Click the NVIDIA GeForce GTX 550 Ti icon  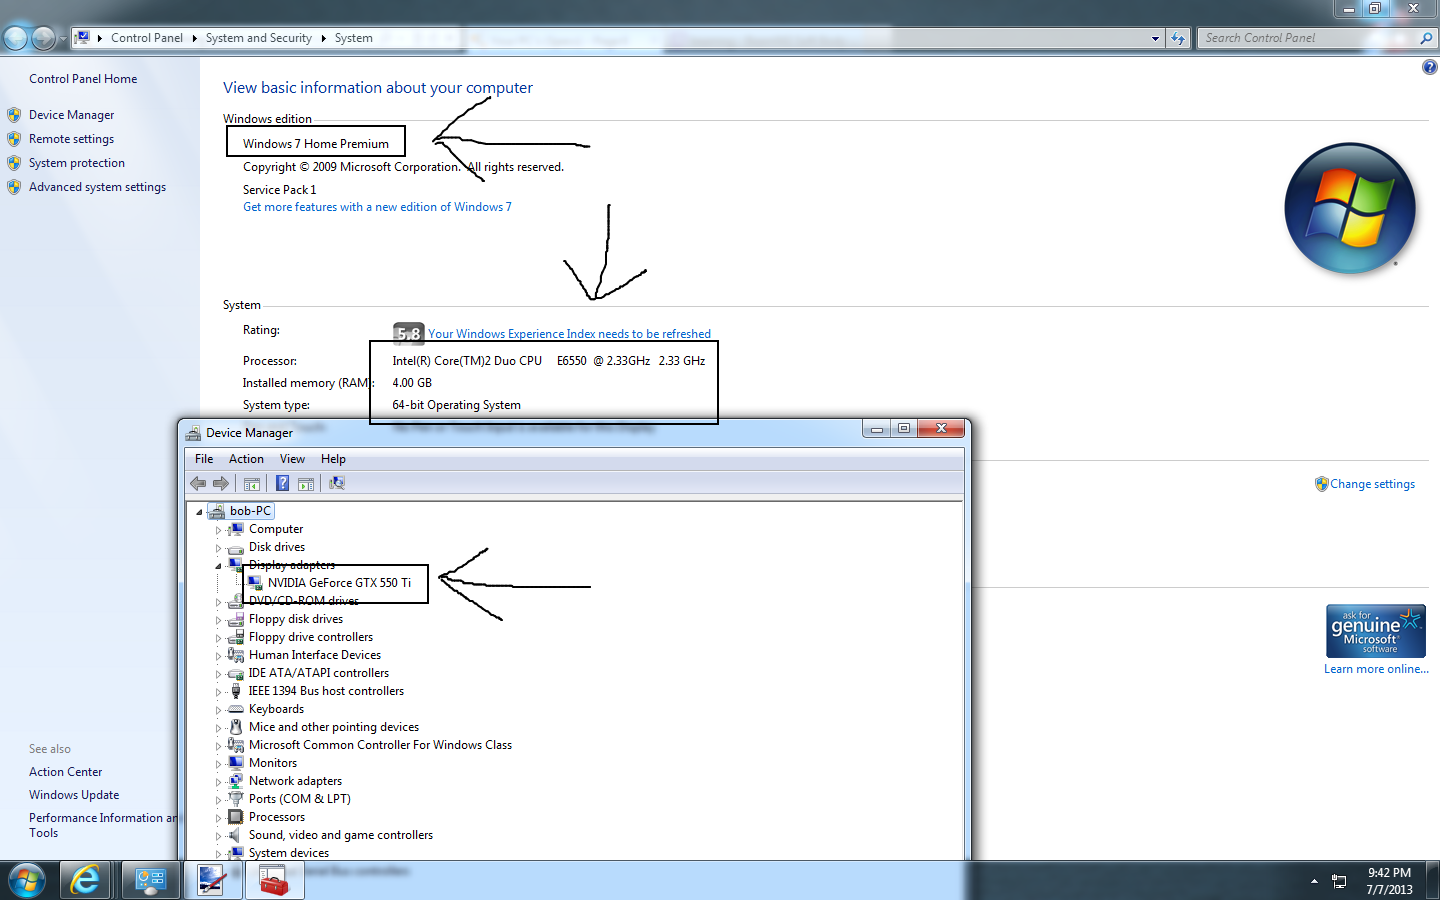pyautogui.click(x=255, y=583)
